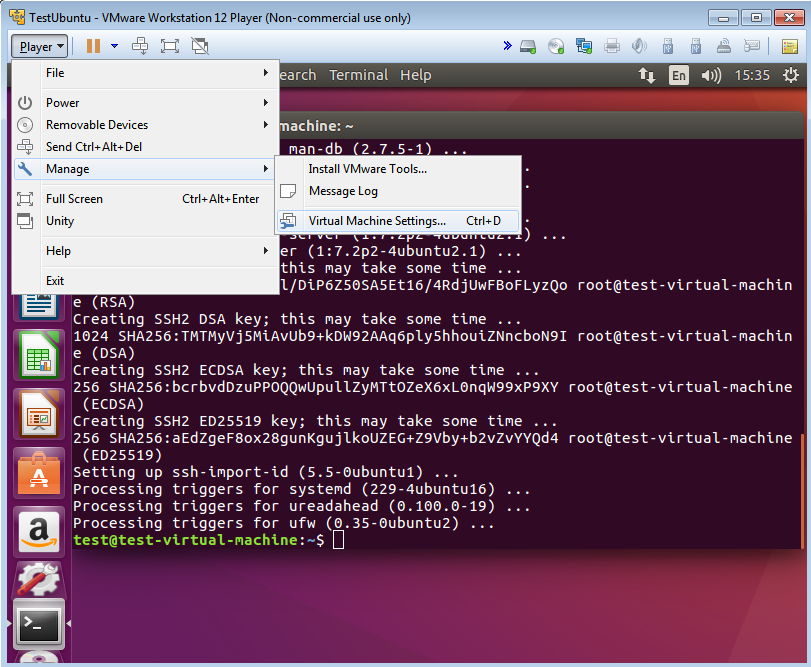Click the printer device icon
Image resolution: width=811 pixels, height=667 pixels.
click(x=612, y=46)
